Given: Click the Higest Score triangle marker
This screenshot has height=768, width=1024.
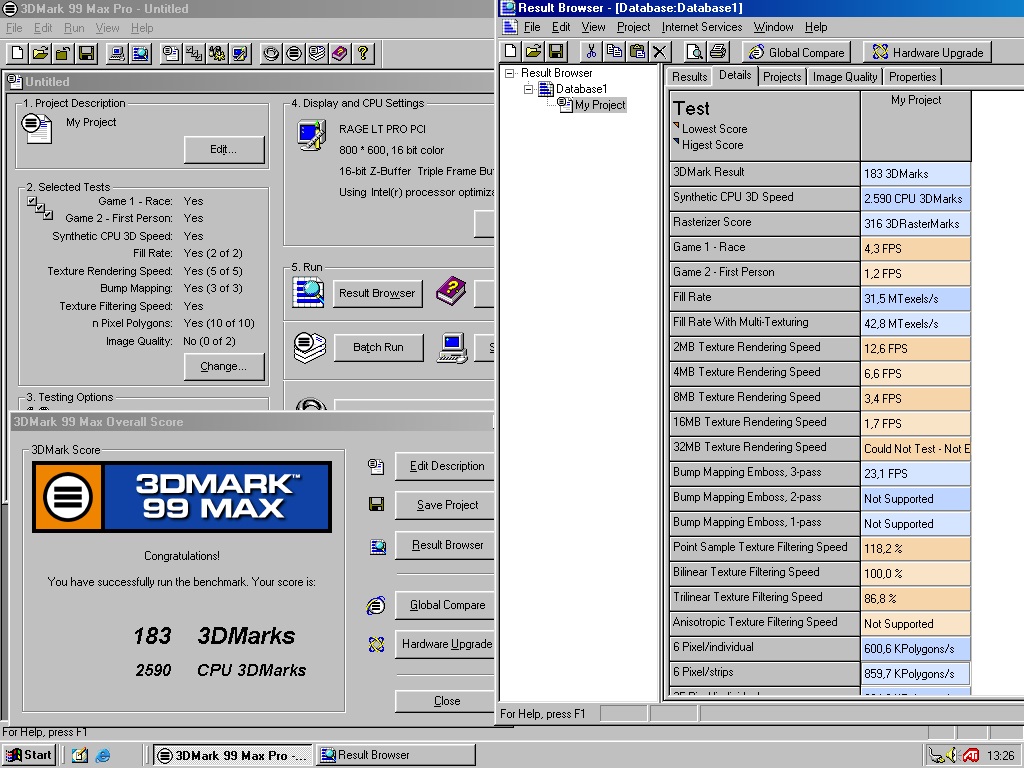Looking at the screenshot, I should coord(677,142).
